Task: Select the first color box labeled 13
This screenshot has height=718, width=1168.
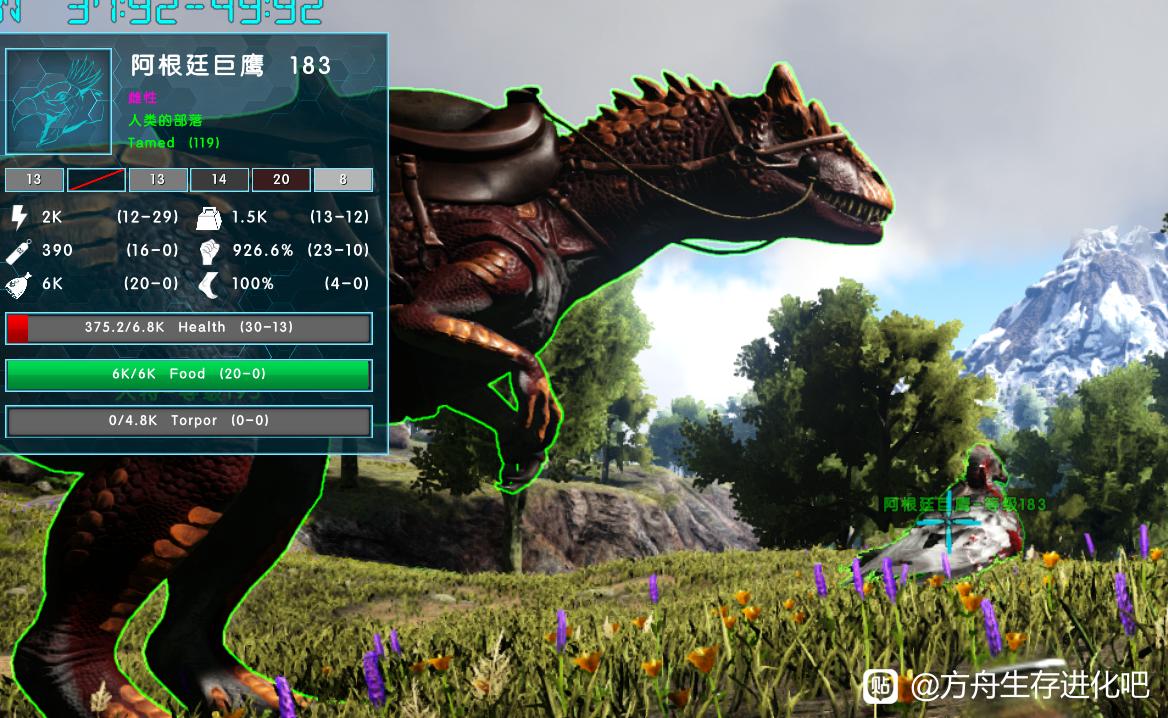Action: tap(34, 180)
